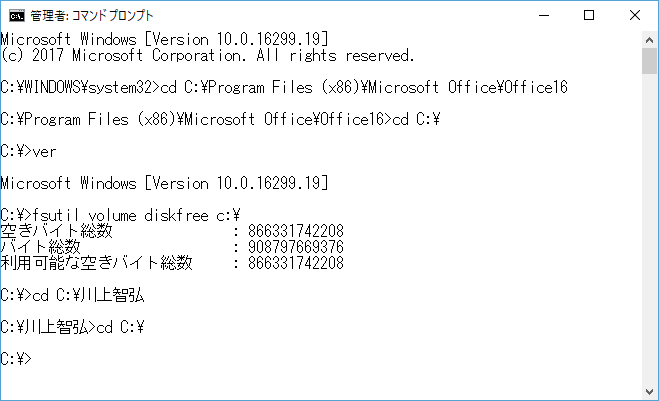Screen dimensions: 659x401
Task: Click the scrollbar up arrow
Action: (x=649, y=38)
